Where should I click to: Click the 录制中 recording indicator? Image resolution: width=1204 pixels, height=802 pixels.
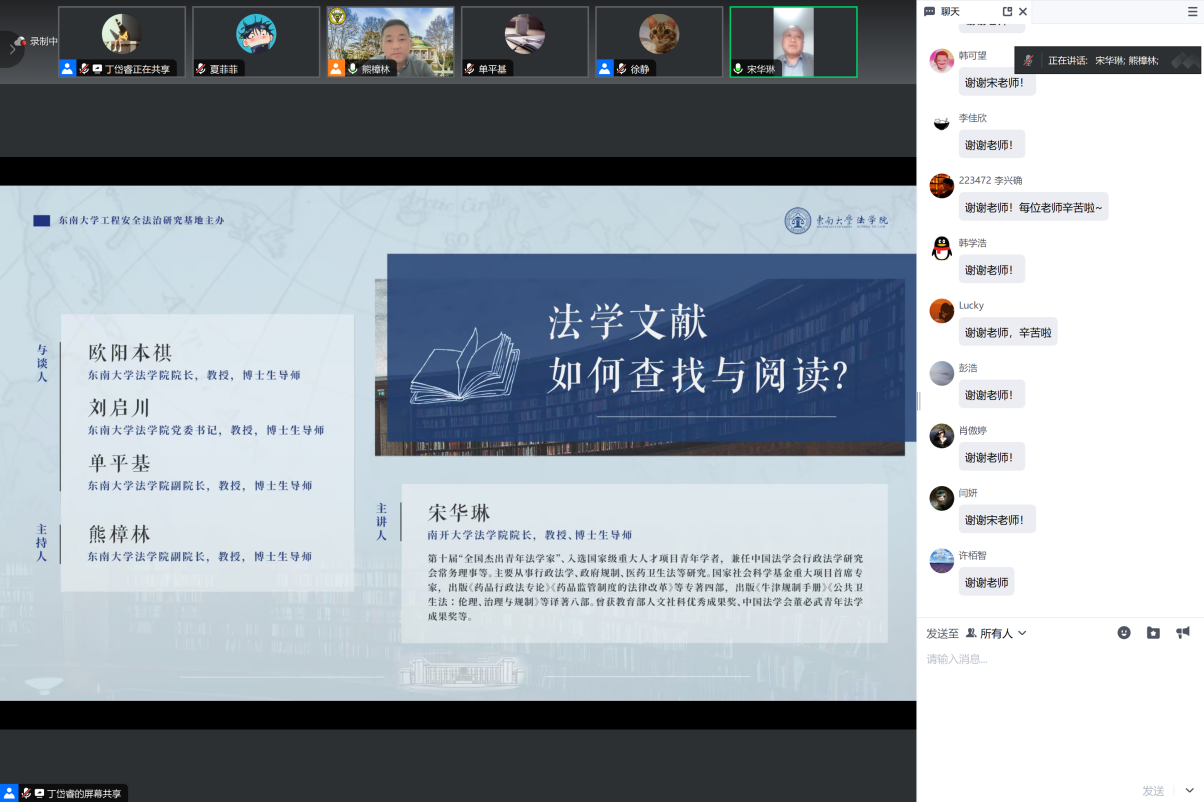tap(37, 42)
